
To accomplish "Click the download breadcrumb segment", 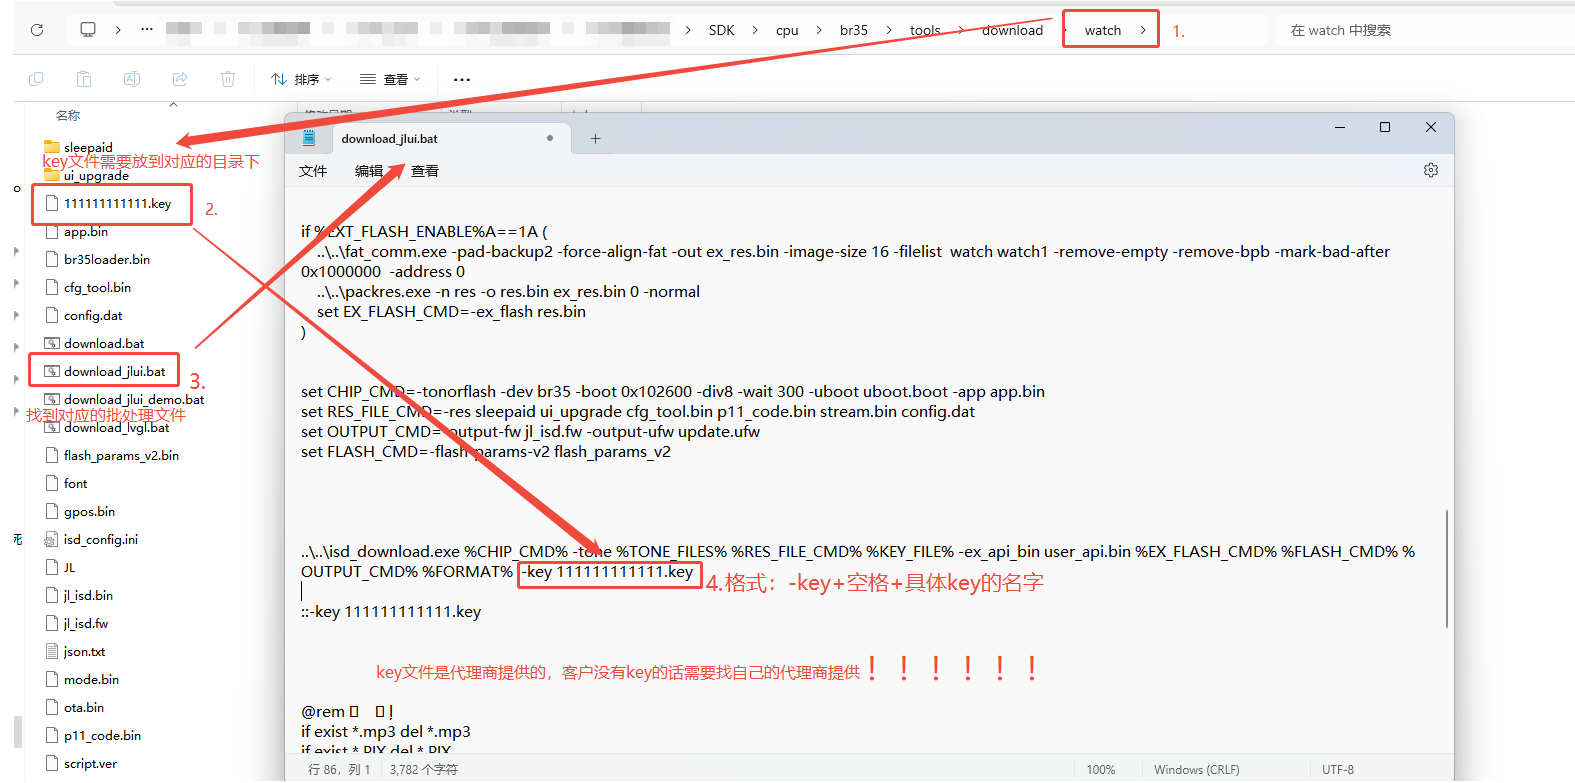I will pos(1012,30).
